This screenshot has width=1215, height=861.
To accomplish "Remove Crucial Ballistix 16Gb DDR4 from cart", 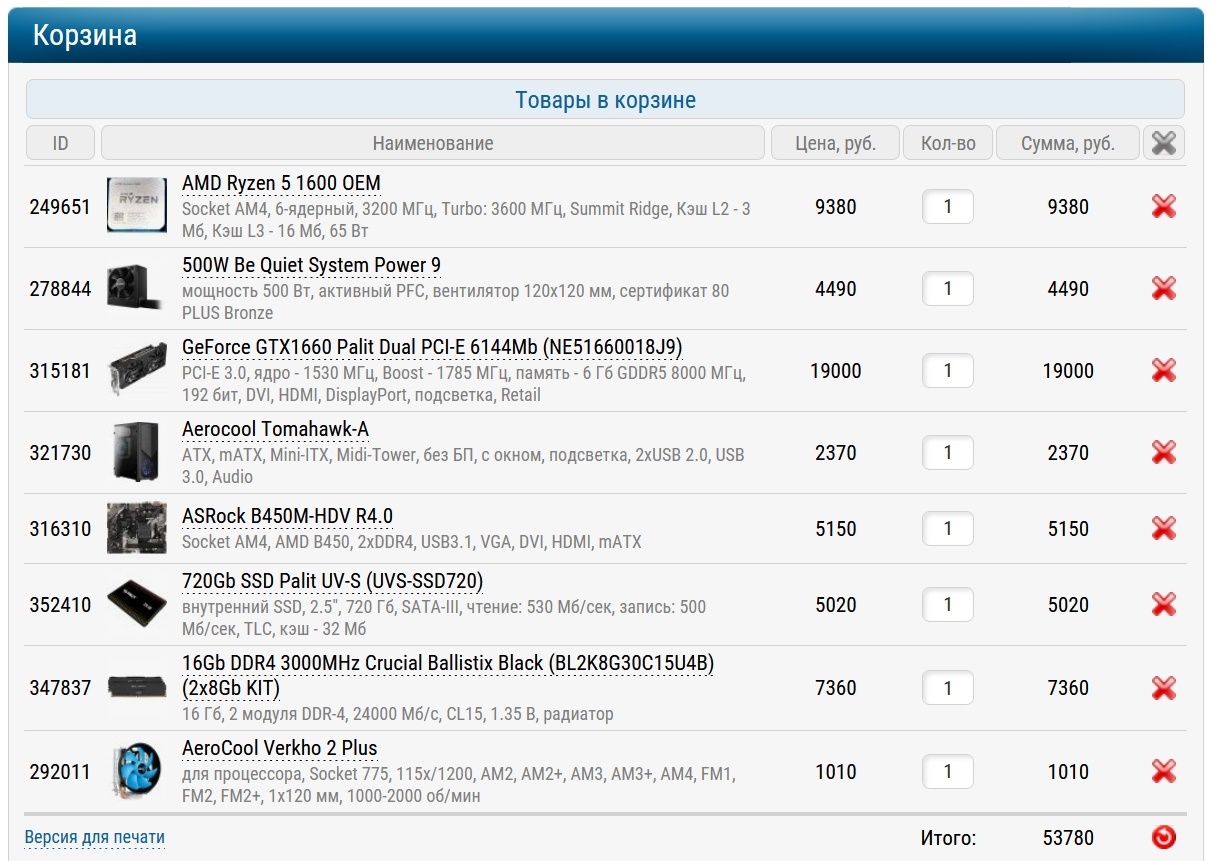I will [1163, 688].
